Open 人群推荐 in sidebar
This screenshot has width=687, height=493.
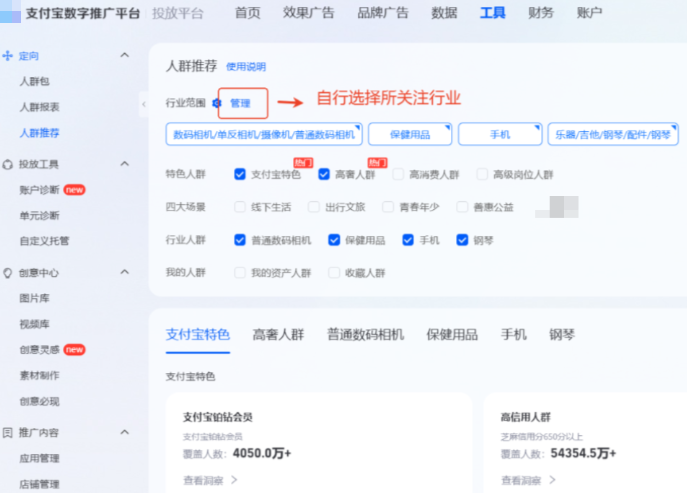pyautogui.click(x=39, y=133)
